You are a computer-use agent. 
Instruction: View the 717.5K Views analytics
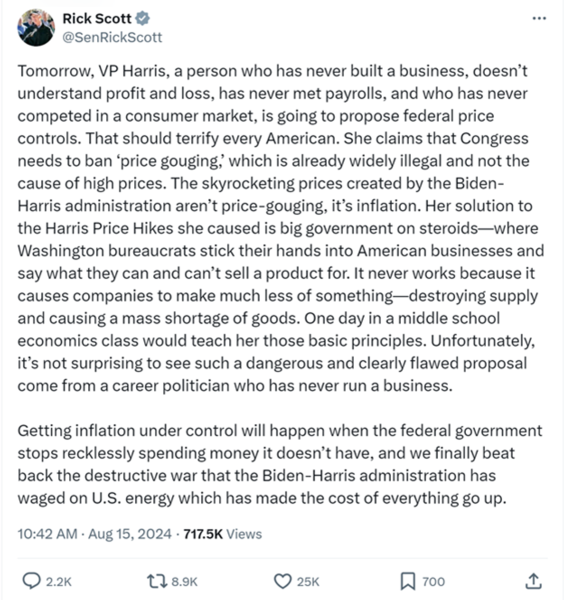tap(223, 534)
